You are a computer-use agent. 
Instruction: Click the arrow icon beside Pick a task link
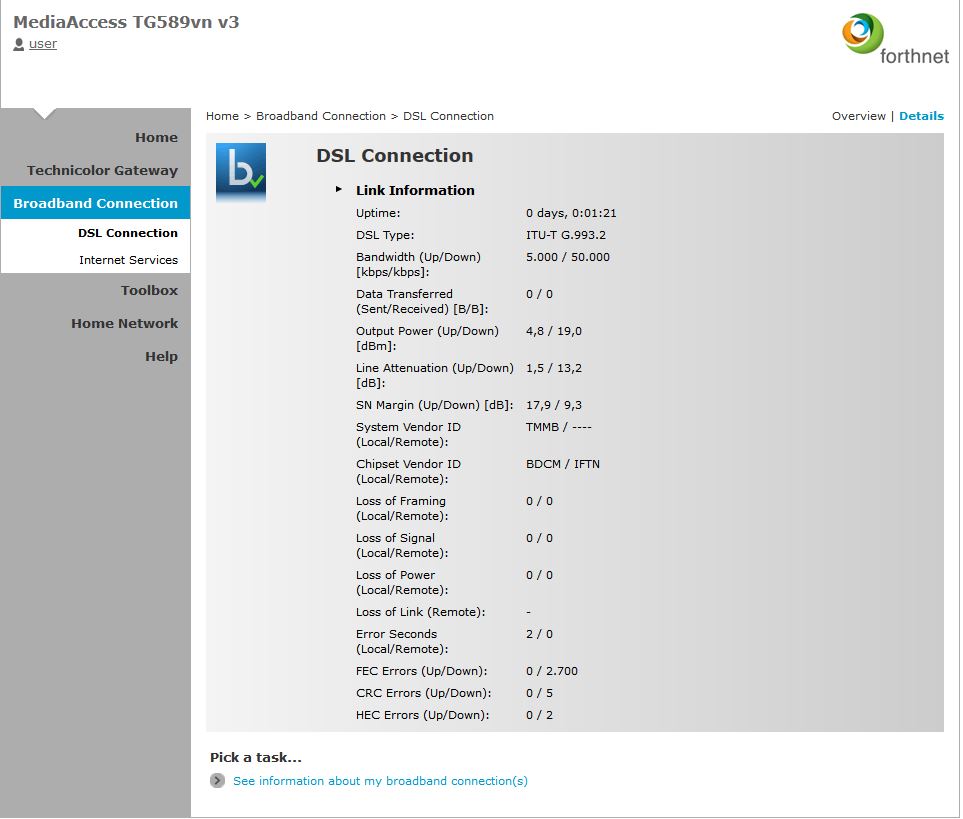[217, 780]
